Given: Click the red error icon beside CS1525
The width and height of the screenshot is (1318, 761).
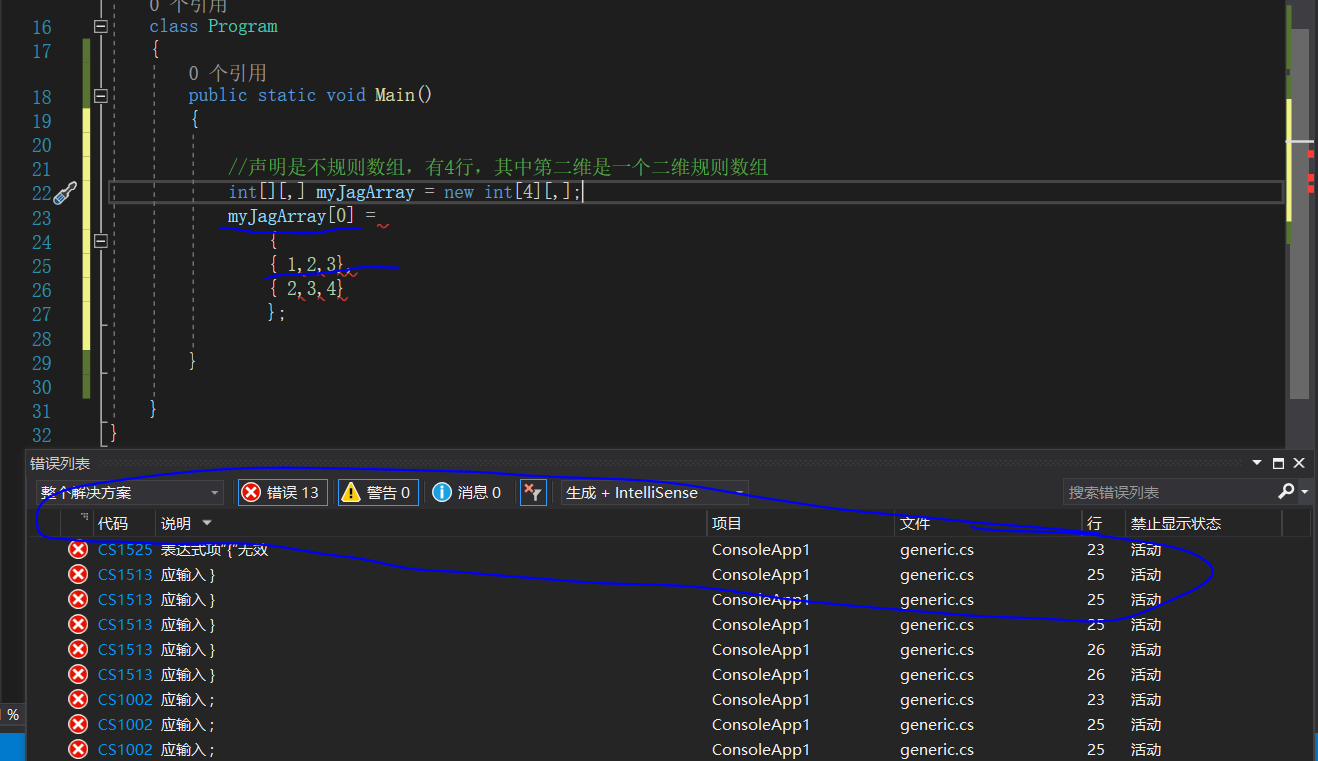Looking at the screenshot, I should [x=78, y=549].
